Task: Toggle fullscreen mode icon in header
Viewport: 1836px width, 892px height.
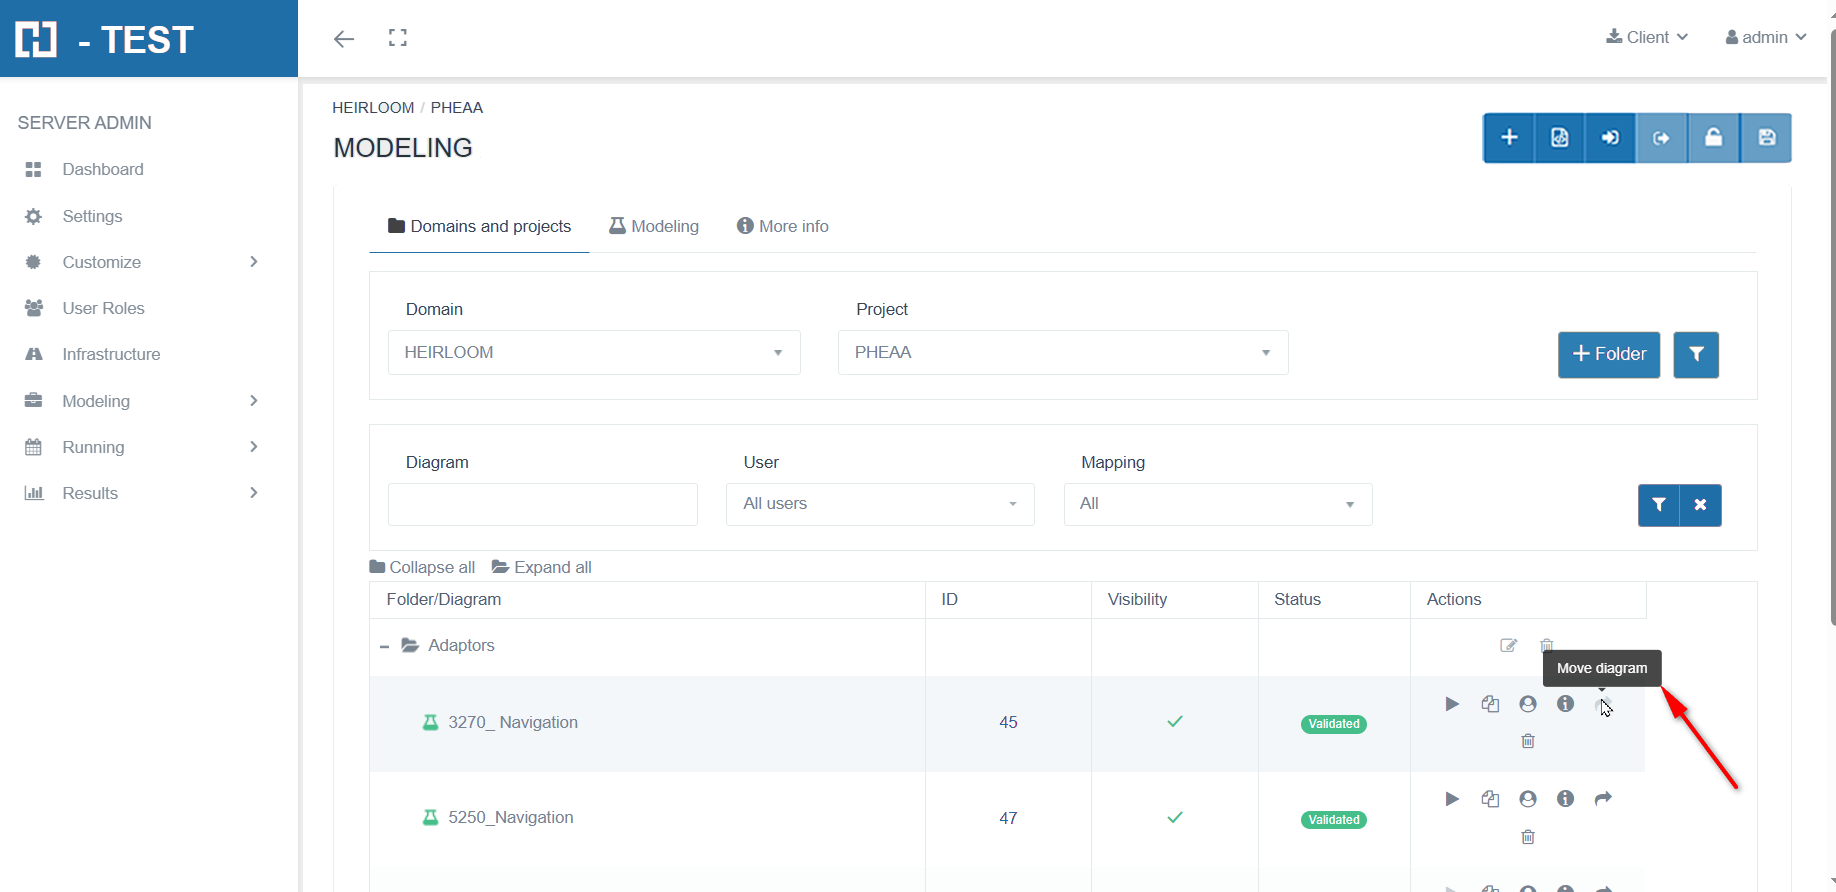Action: (398, 38)
